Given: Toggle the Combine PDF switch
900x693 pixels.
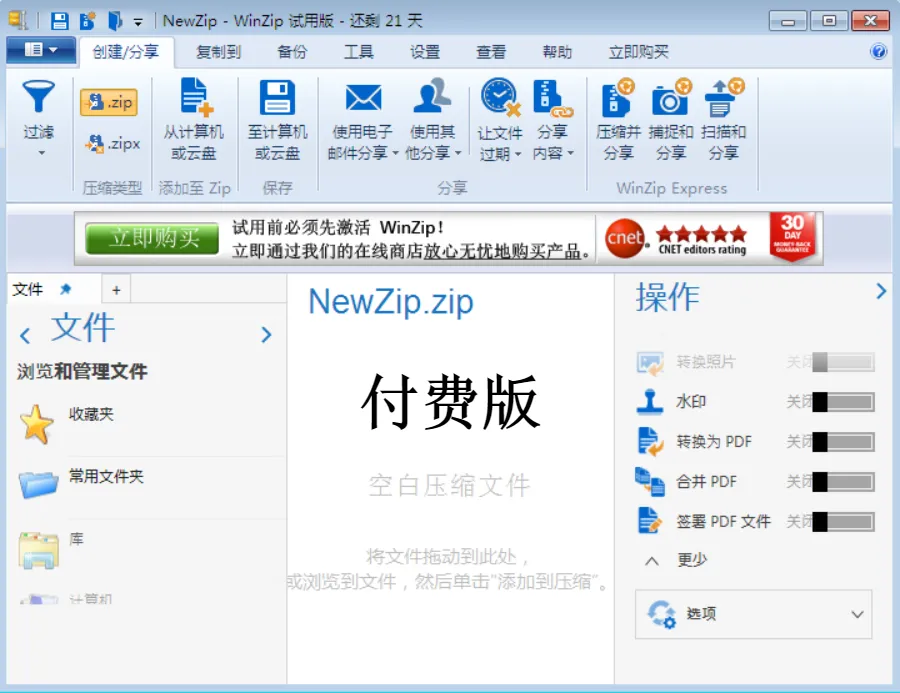Looking at the screenshot, I should click(x=843, y=481).
